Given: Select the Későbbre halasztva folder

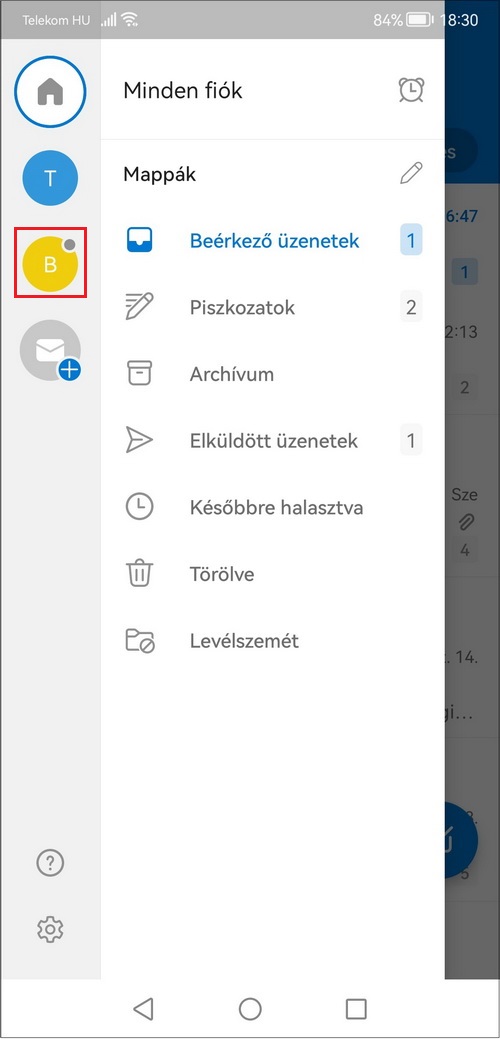Looking at the screenshot, I should tap(272, 508).
